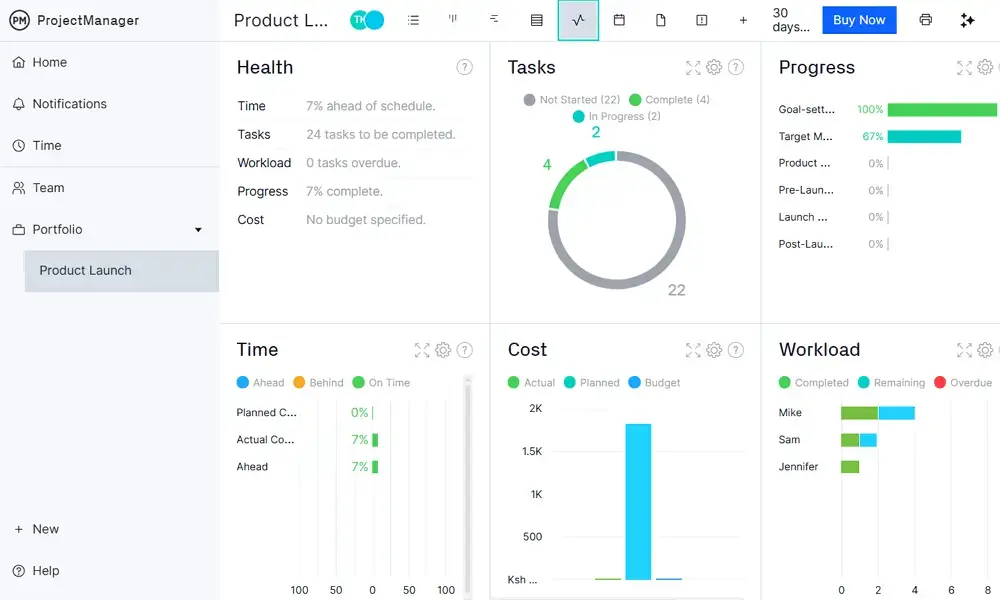Open the calendar view icon
Screen dimensions: 1000x600
click(619, 20)
